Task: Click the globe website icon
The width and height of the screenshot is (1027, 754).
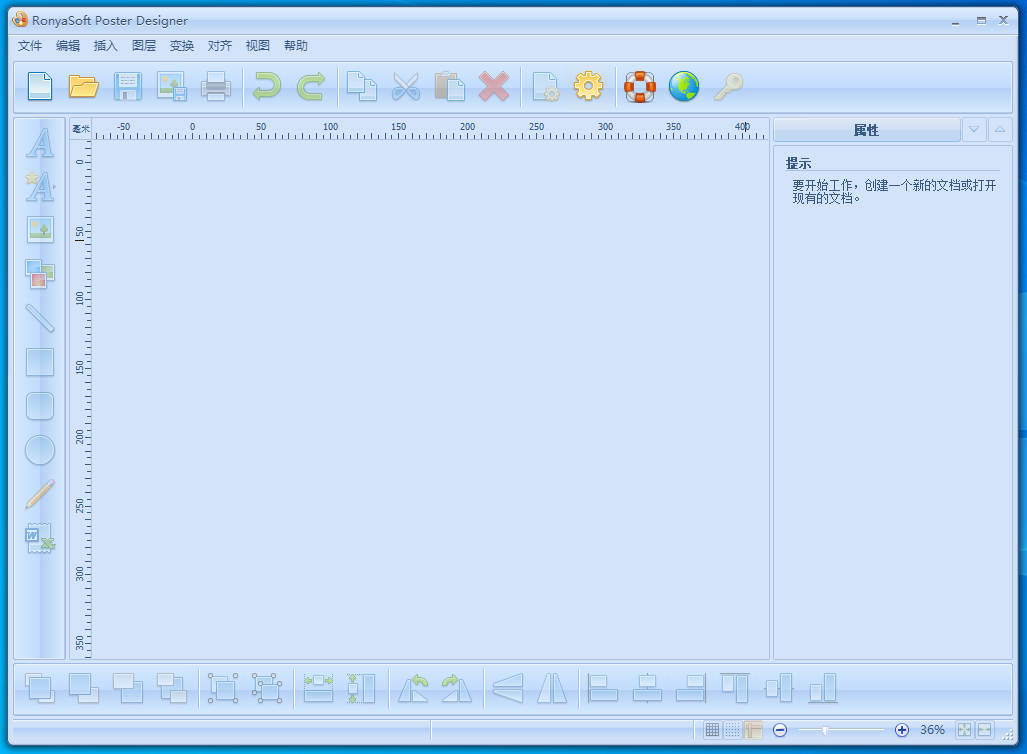Action: point(684,87)
